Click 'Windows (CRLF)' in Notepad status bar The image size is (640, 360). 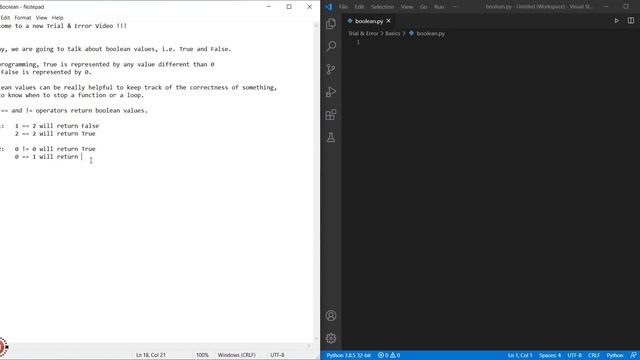point(237,355)
